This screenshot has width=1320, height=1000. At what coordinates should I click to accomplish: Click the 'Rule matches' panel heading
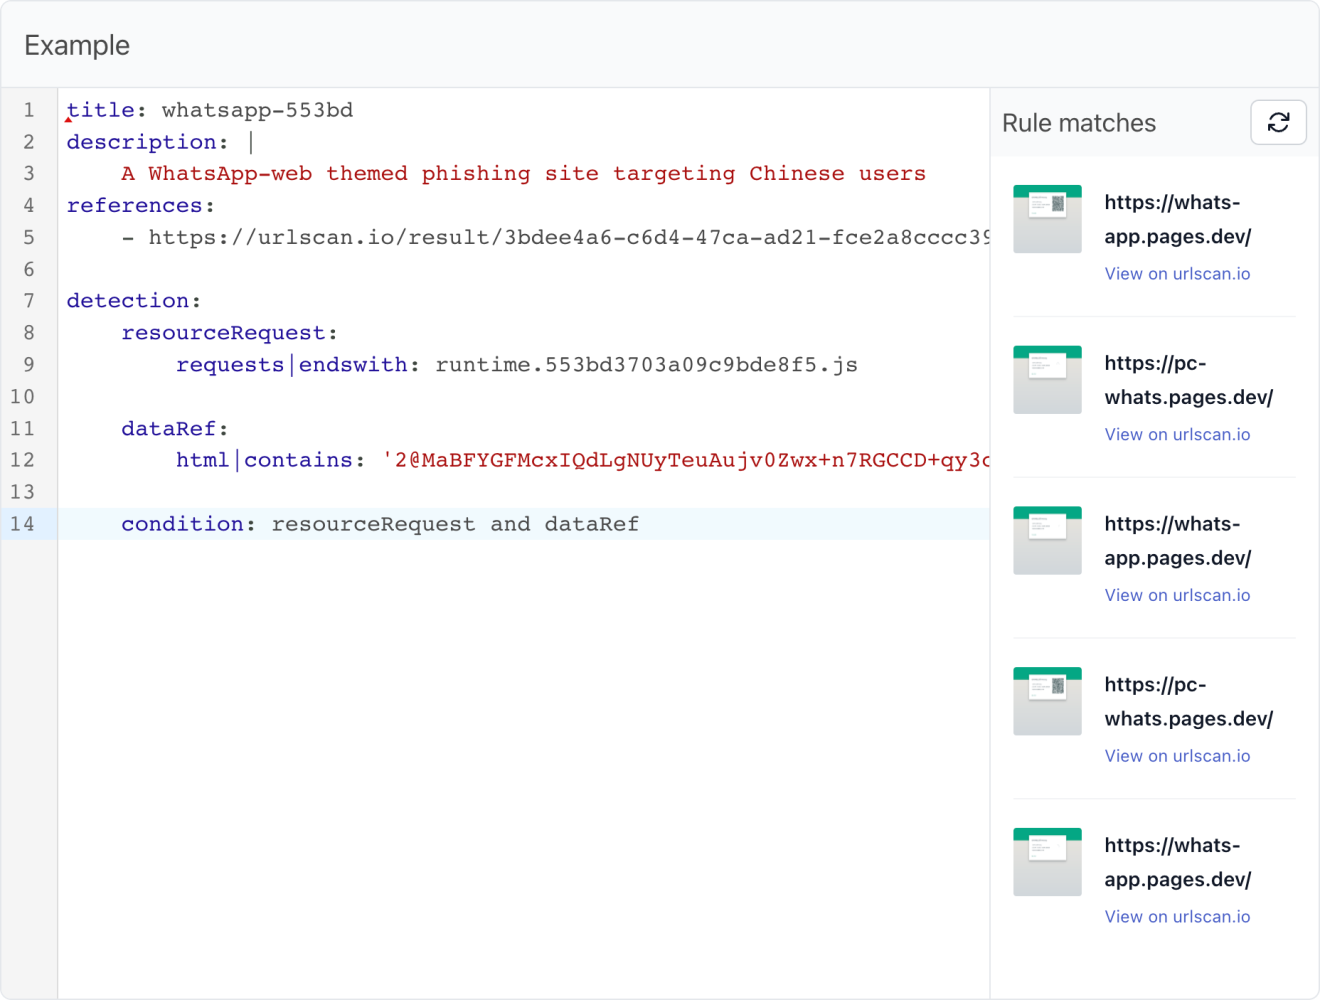pyautogui.click(x=1079, y=123)
